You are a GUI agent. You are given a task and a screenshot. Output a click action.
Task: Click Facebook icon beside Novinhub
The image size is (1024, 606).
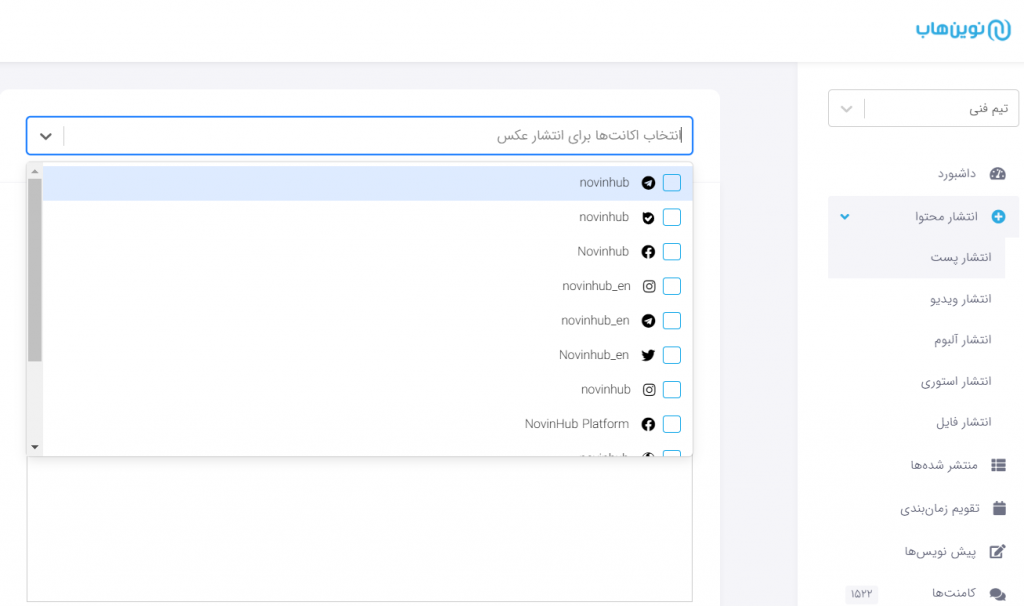click(x=648, y=252)
